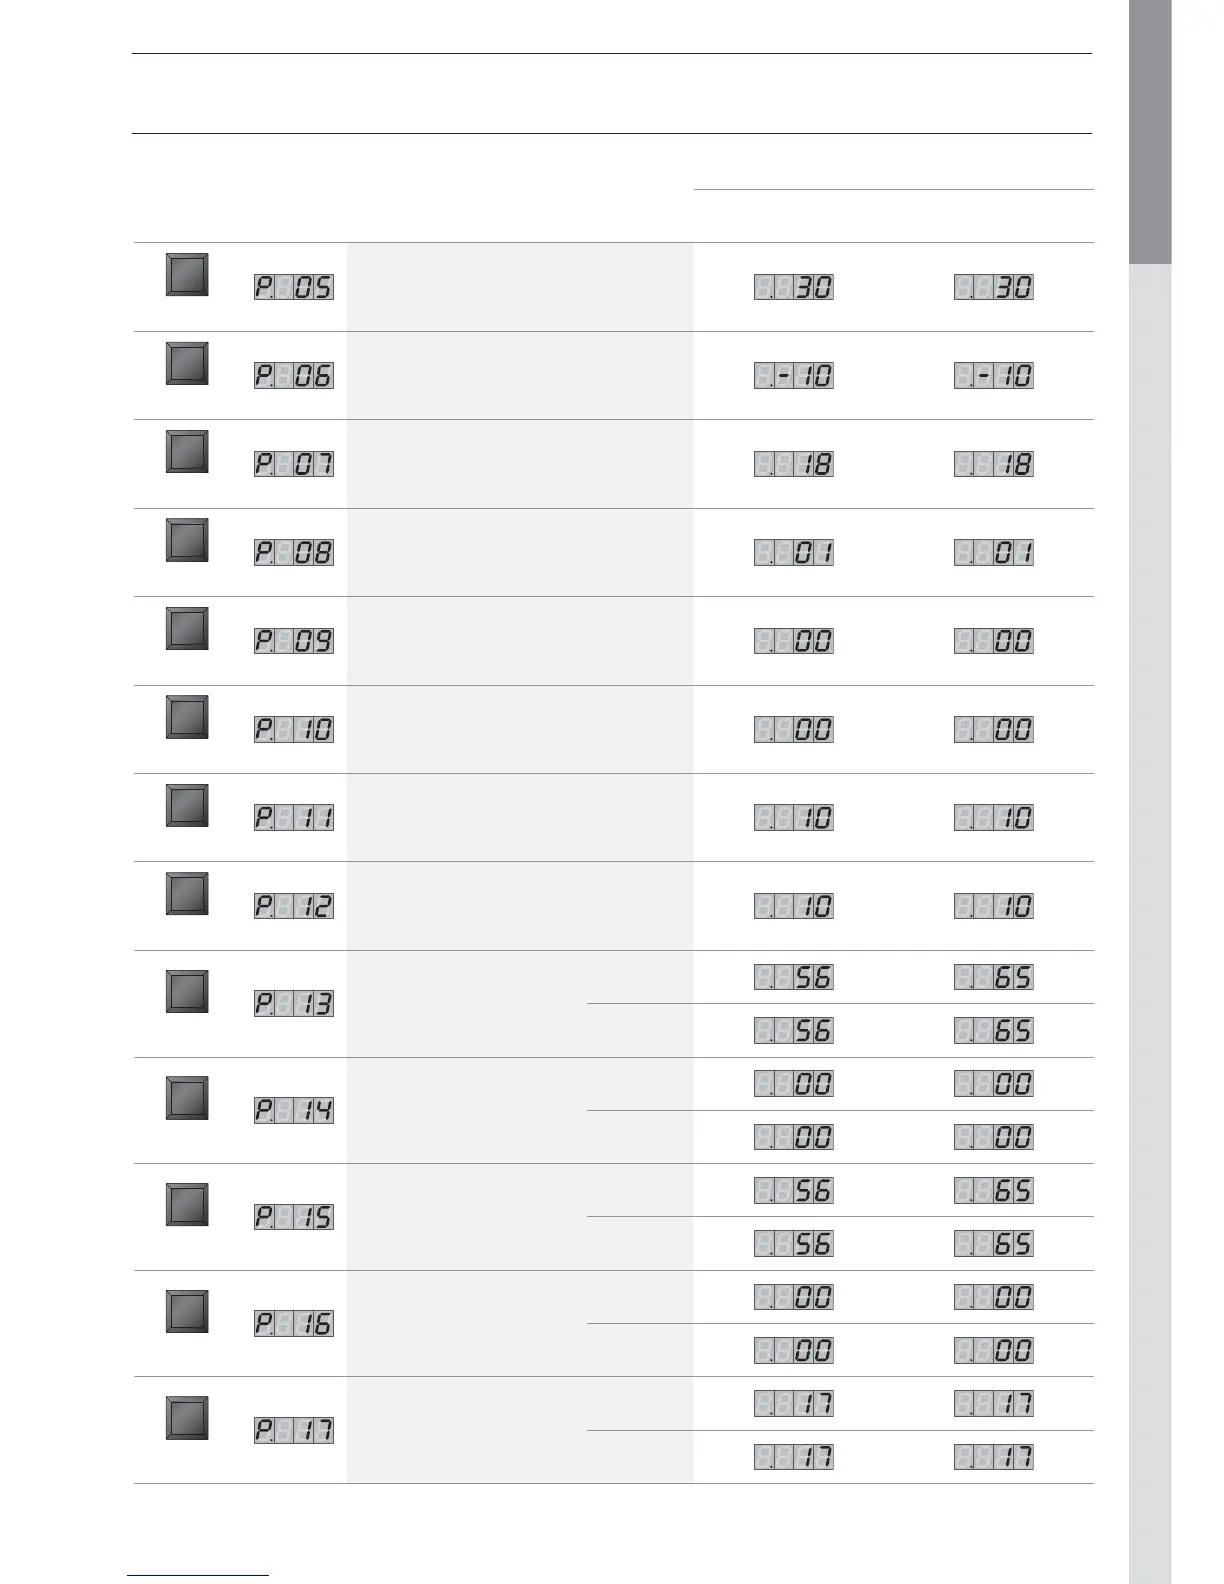Click the square button next to P.15
Screen dimensions: 1224x1584
tap(187, 1204)
